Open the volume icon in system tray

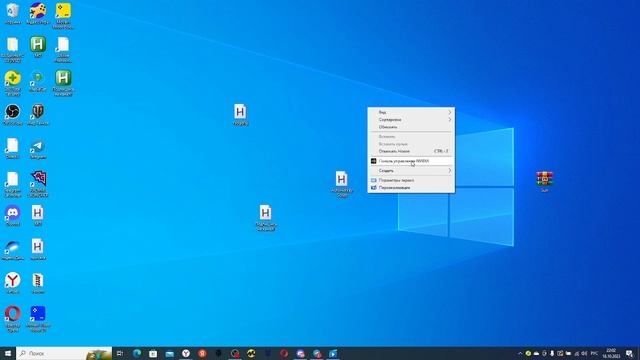584,353
